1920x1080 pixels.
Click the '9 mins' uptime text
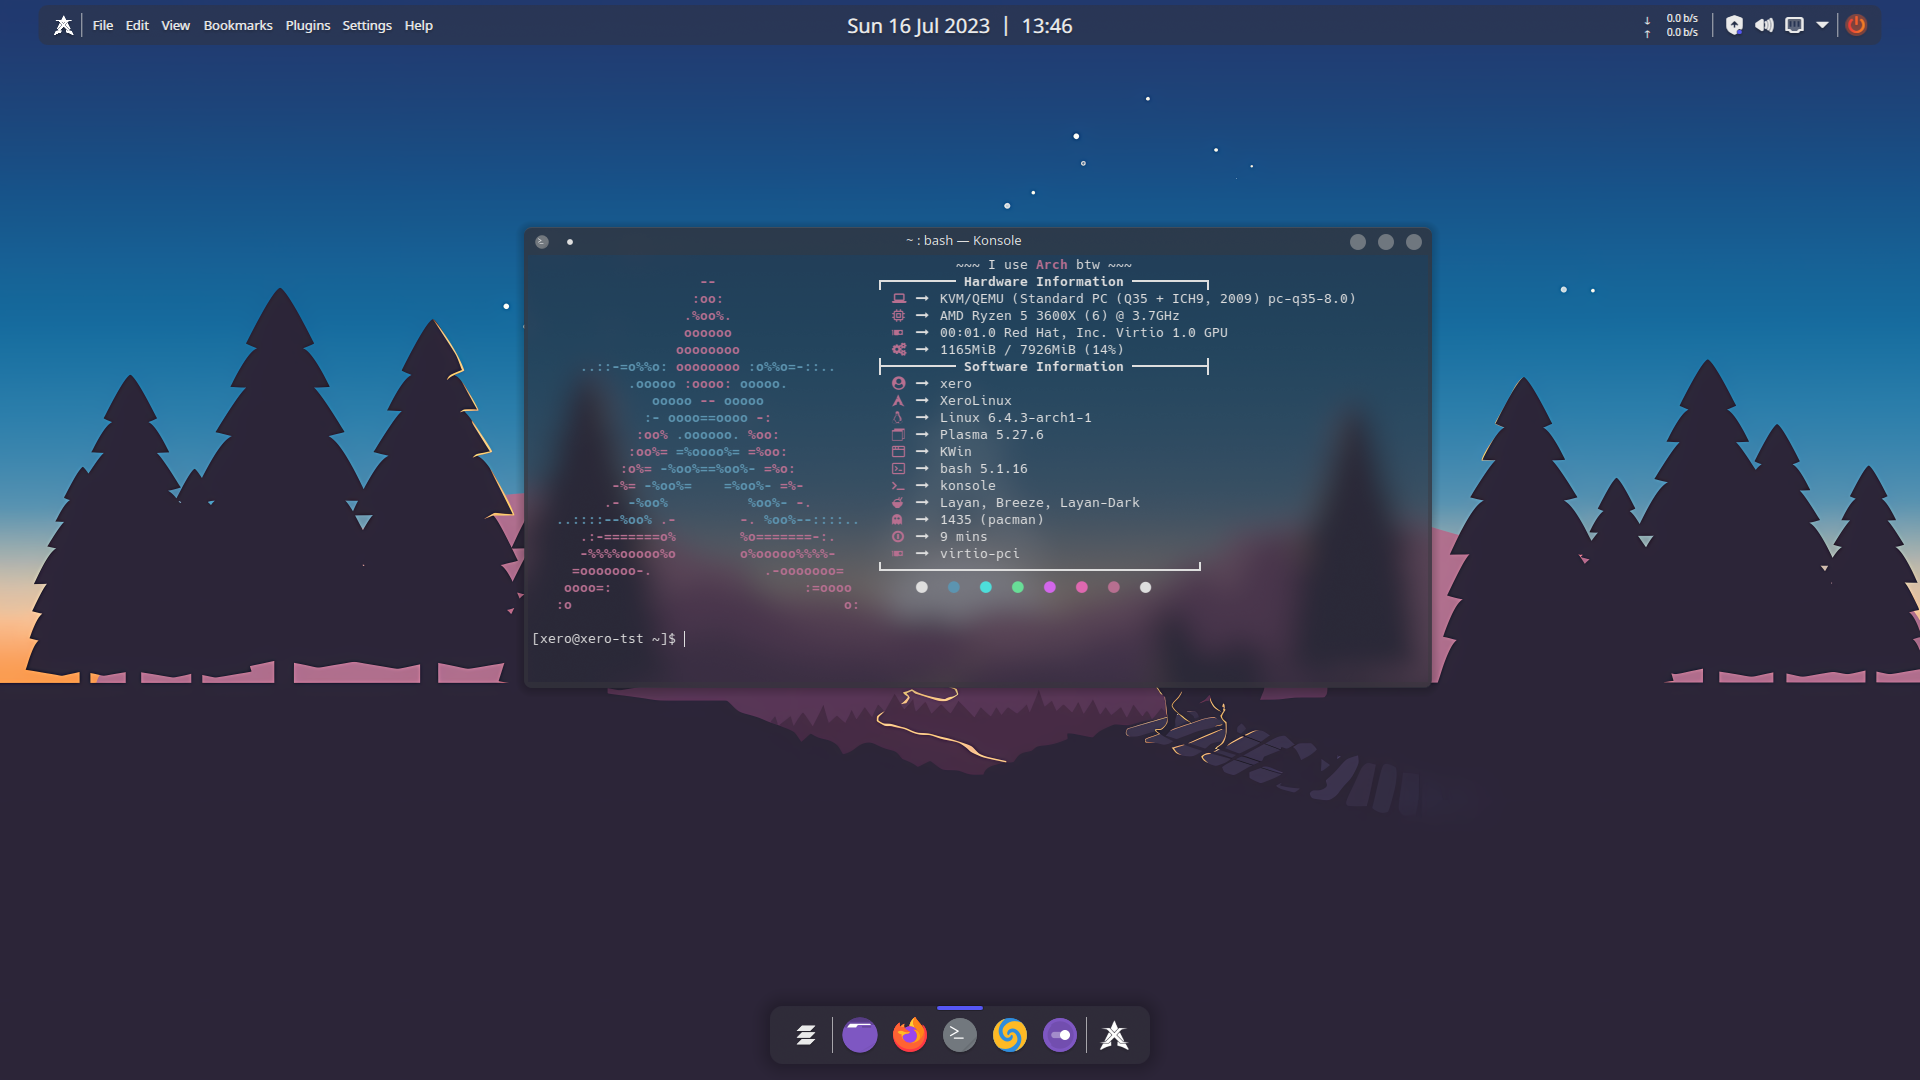[963, 537]
